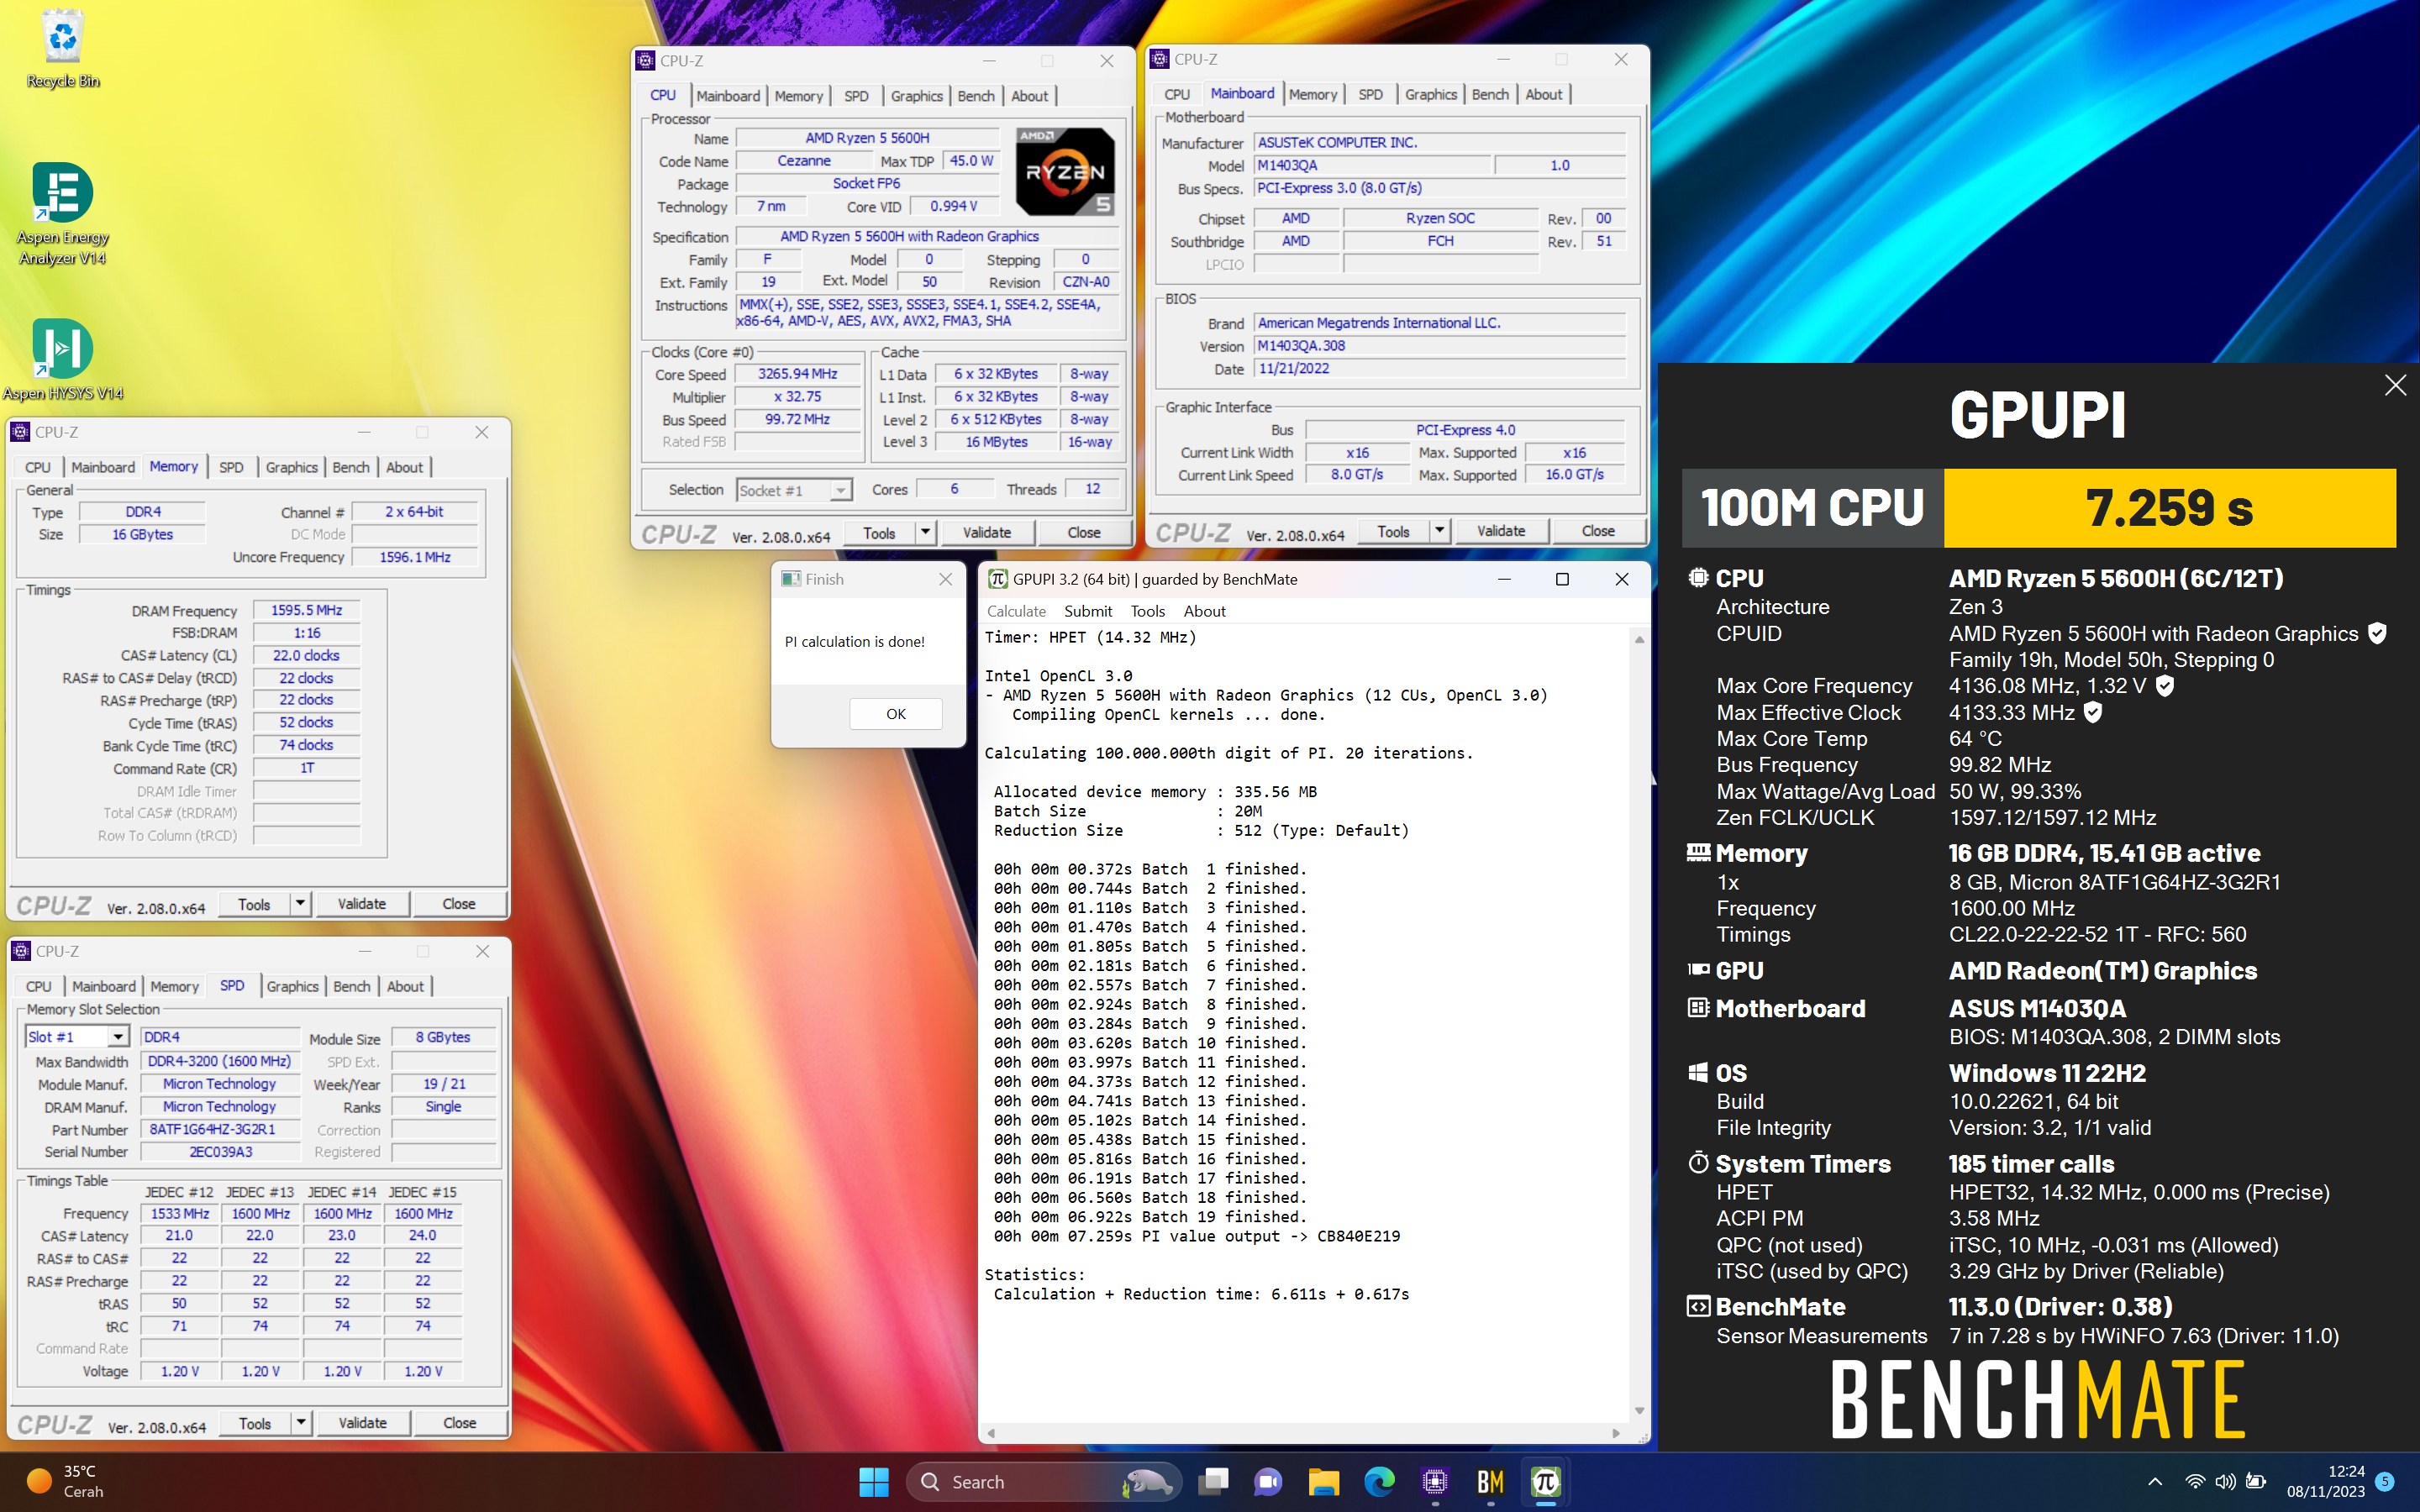Click the taskbar Search box

1043,1481
